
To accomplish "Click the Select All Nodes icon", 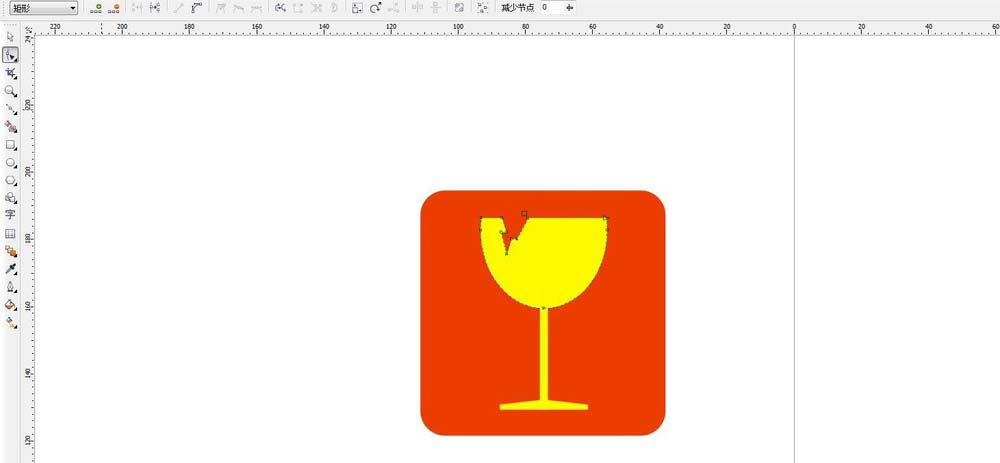I will [x=483, y=8].
